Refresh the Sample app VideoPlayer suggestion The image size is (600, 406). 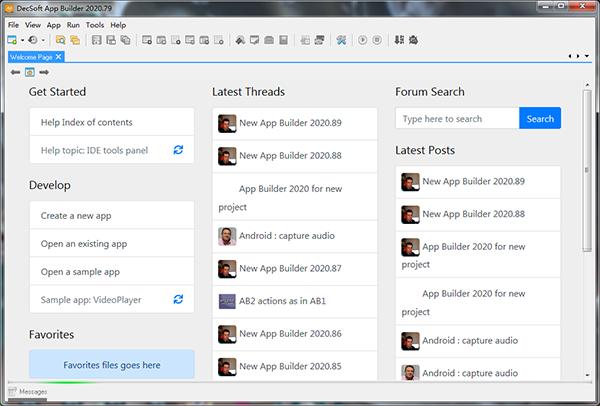click(178, 299)
